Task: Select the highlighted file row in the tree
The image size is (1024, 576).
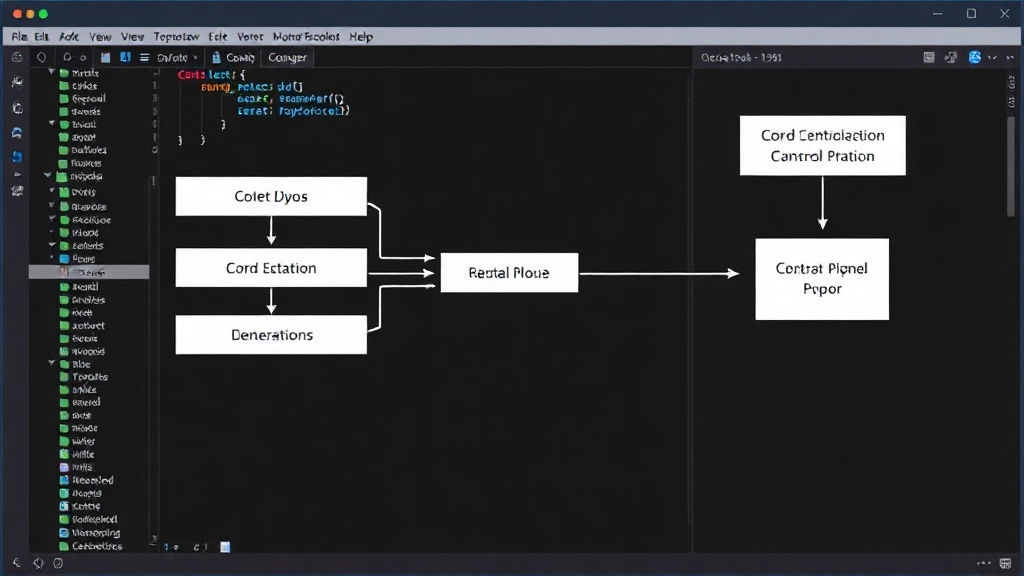Action: (89, 272)
